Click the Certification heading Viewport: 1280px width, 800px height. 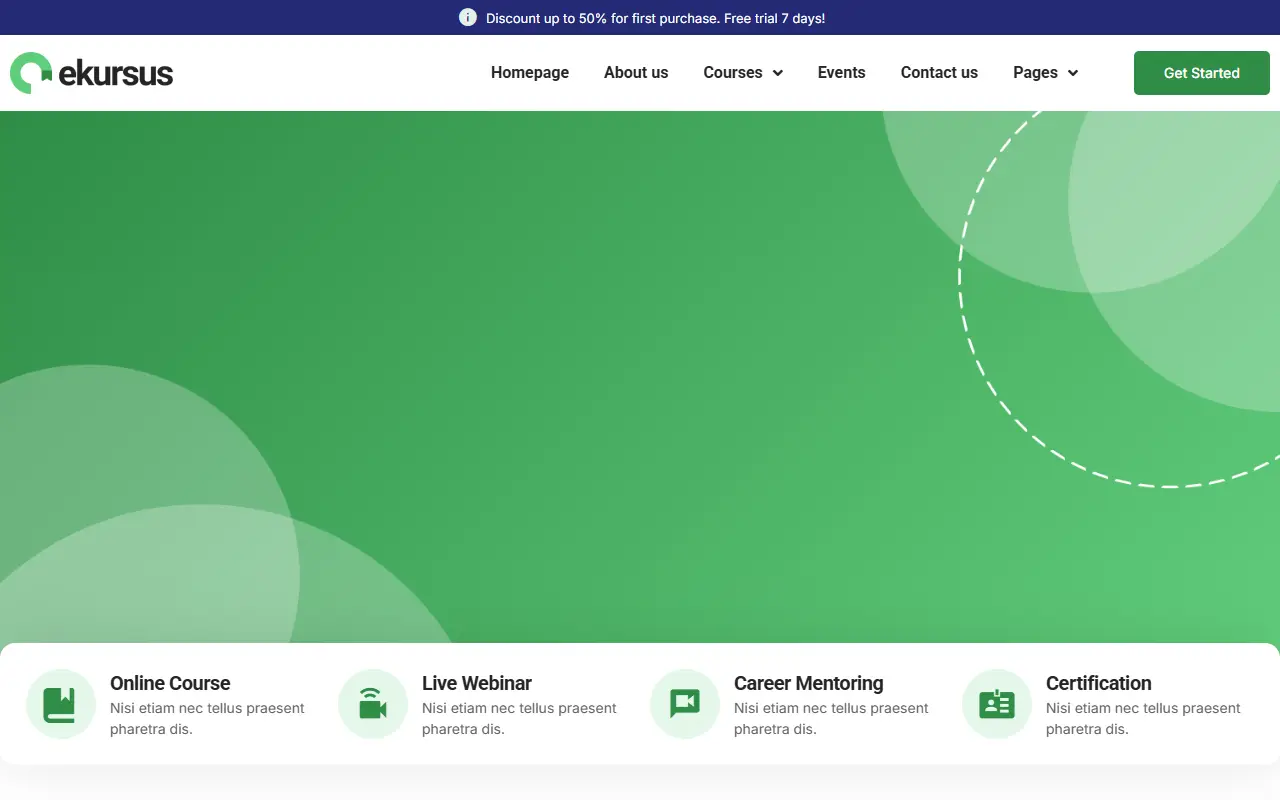[1099, 683]
